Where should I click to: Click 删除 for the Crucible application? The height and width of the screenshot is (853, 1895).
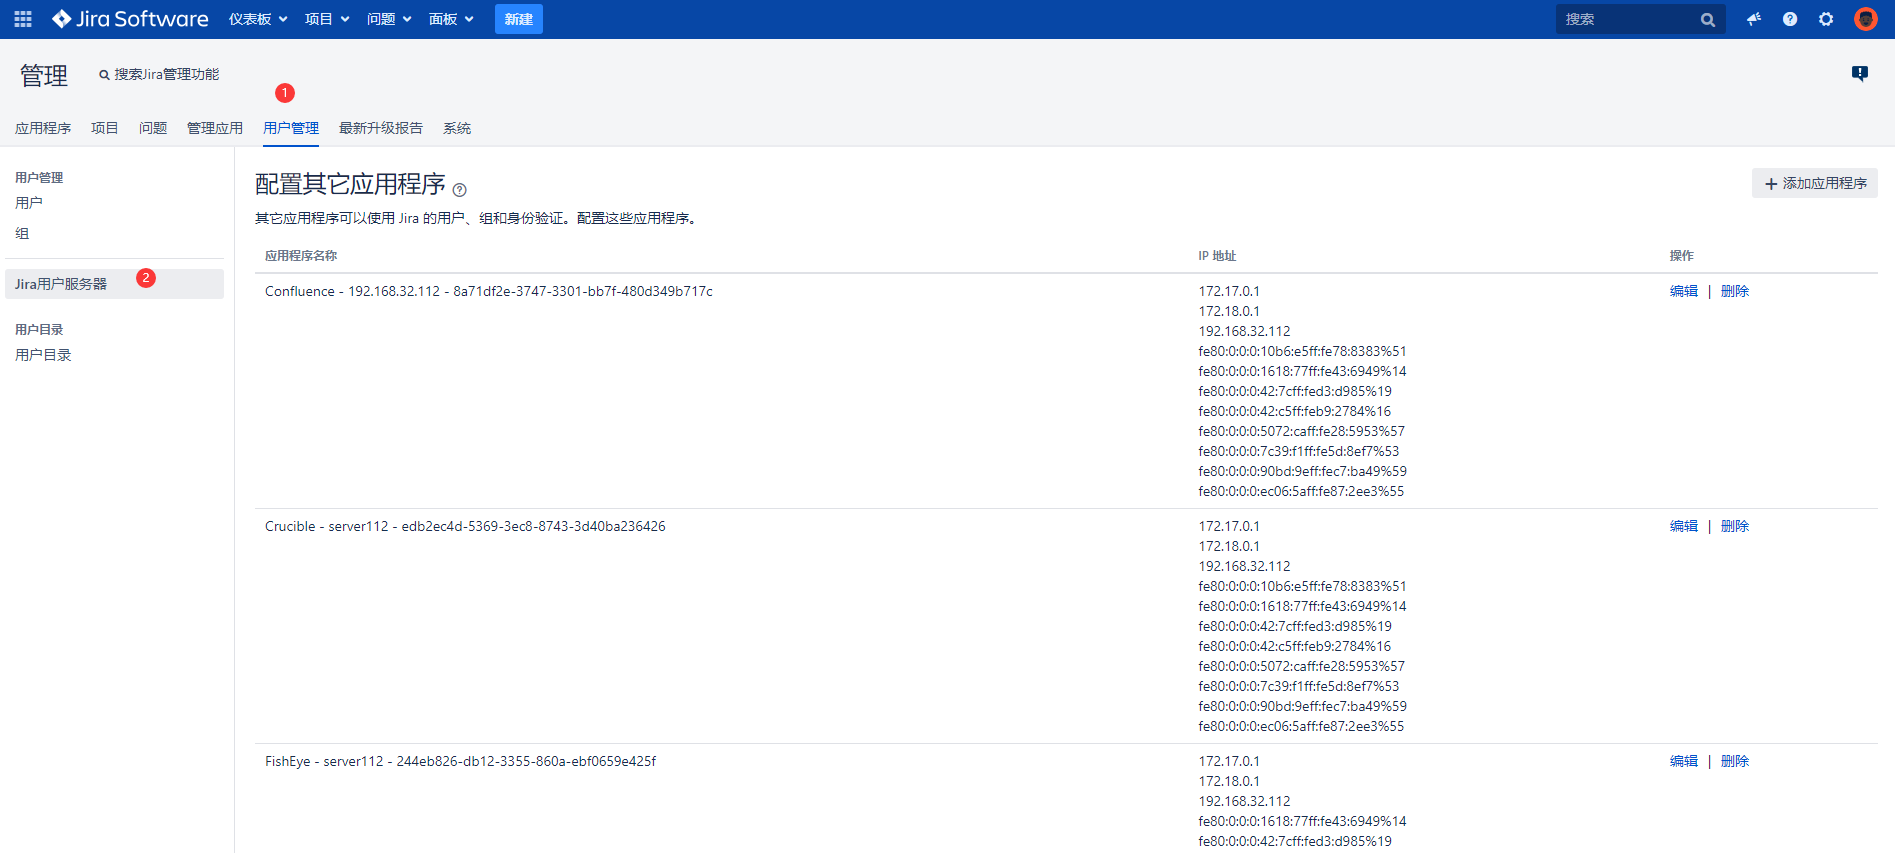click(1735, 526)
